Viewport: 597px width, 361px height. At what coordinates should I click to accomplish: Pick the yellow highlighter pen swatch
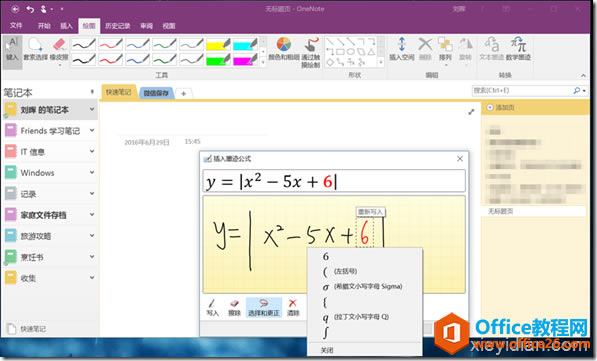(x=218, y=45)
